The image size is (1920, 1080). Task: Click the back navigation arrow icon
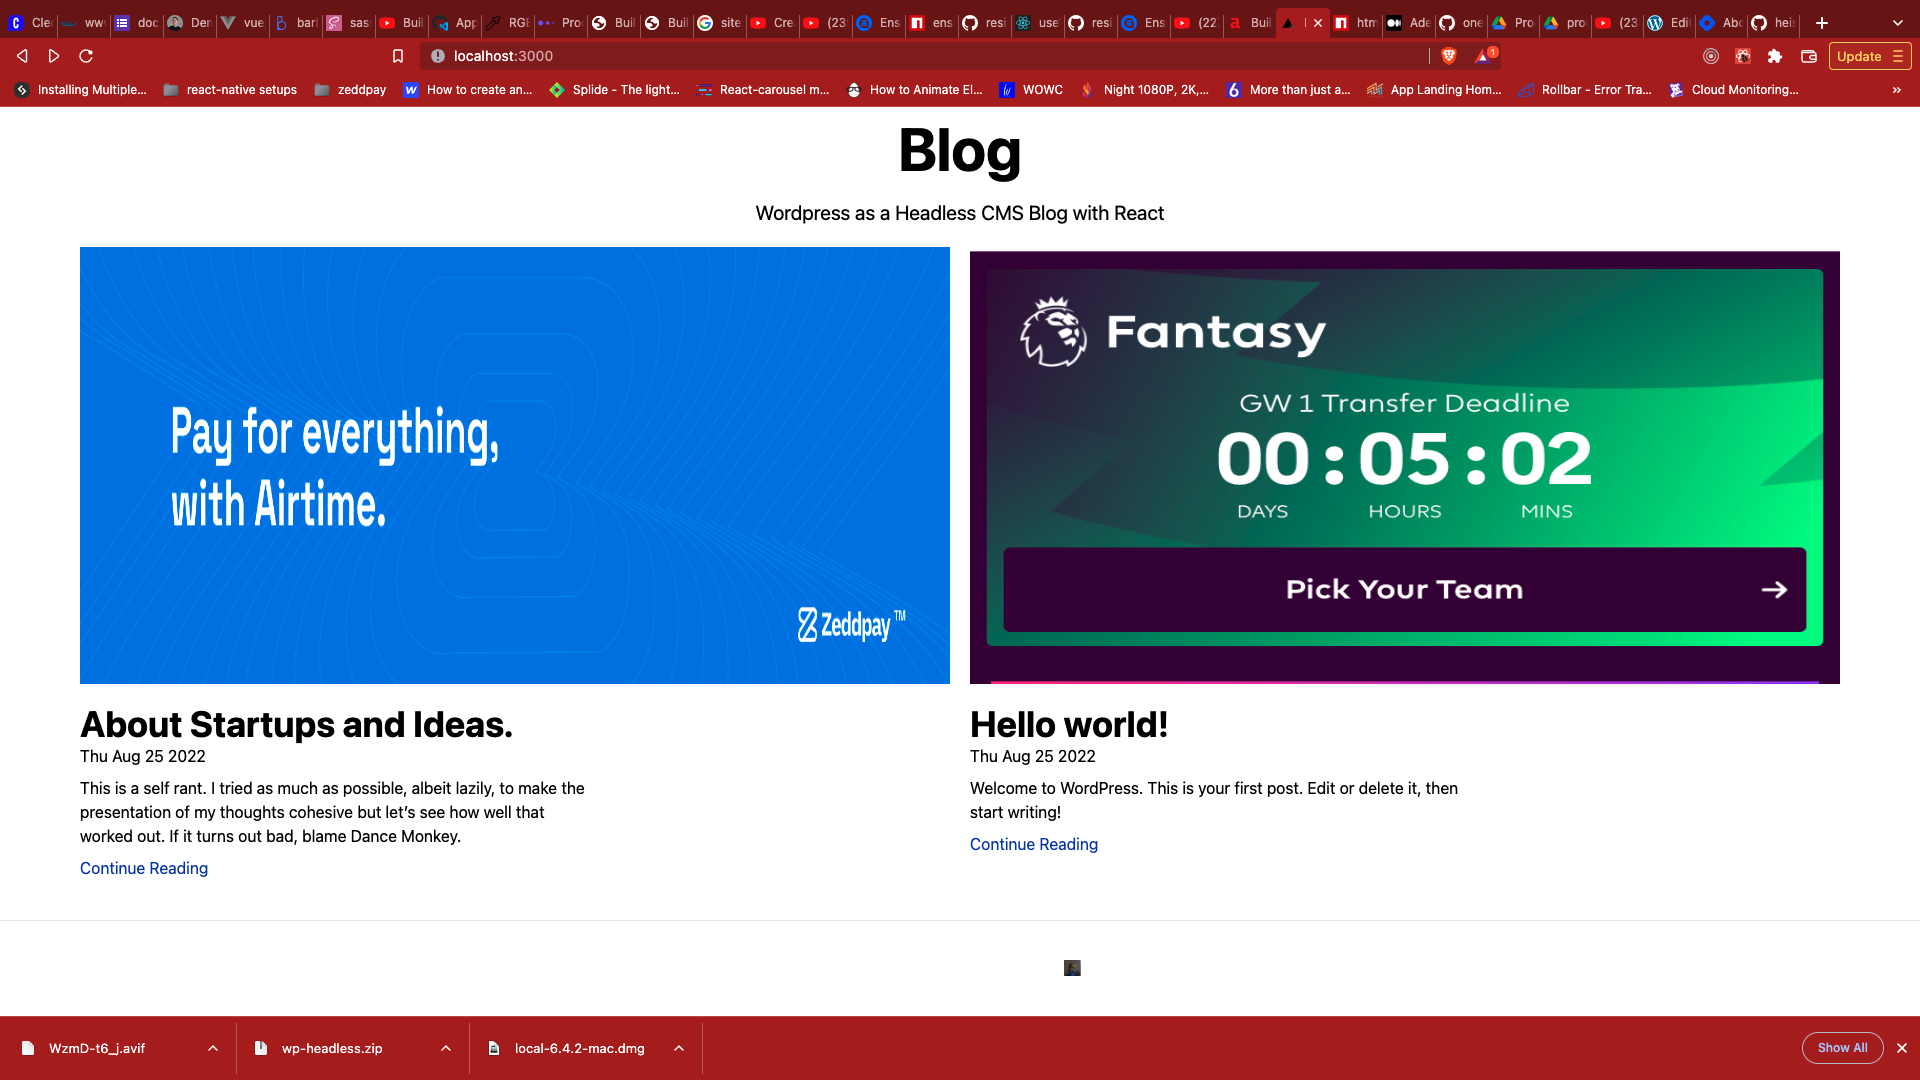click(22, 55)
